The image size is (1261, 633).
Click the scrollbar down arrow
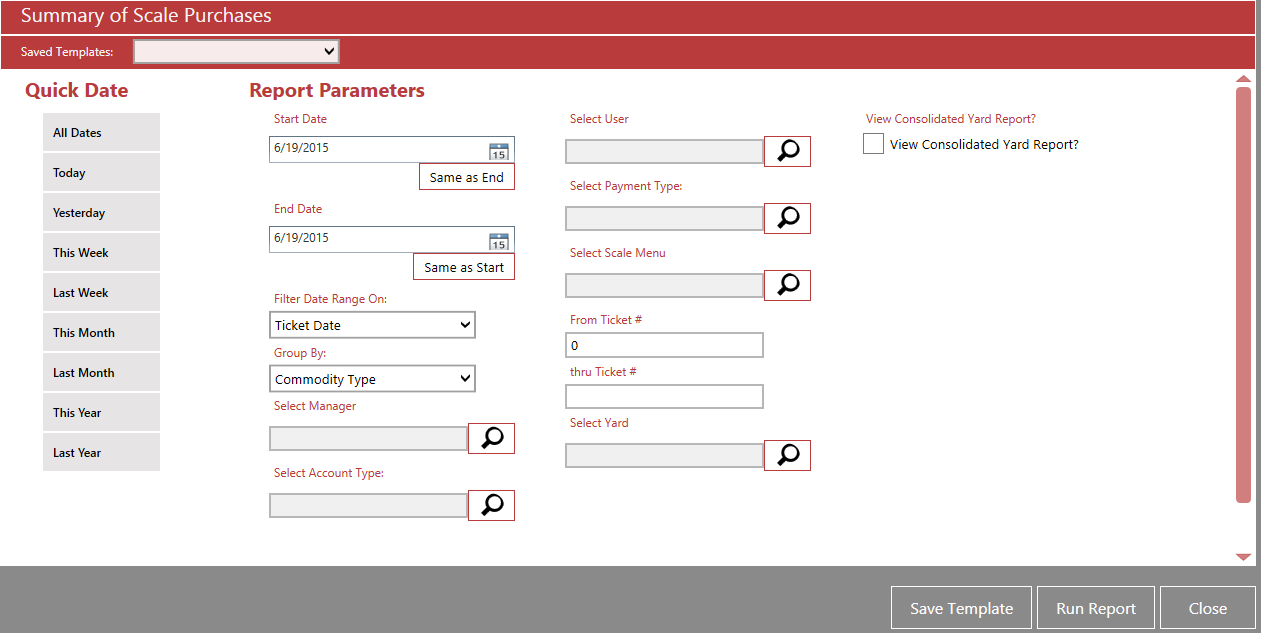[x=1243, y=557]
